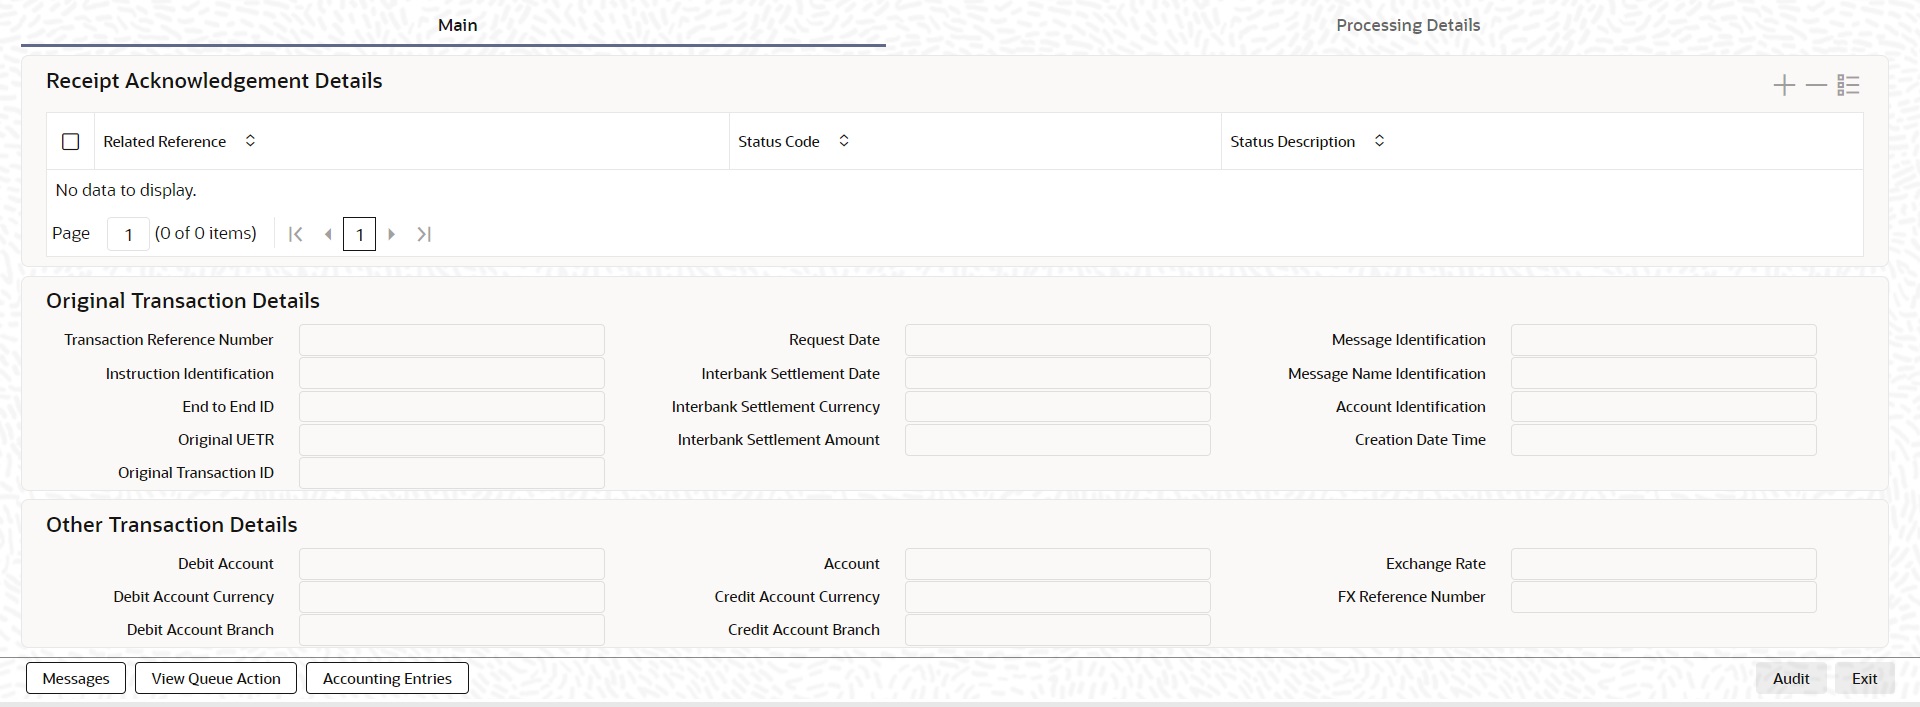The width and height of the screenshot is (1920, 707).
Task: Go to next page arrow
Action: [392, 234]
